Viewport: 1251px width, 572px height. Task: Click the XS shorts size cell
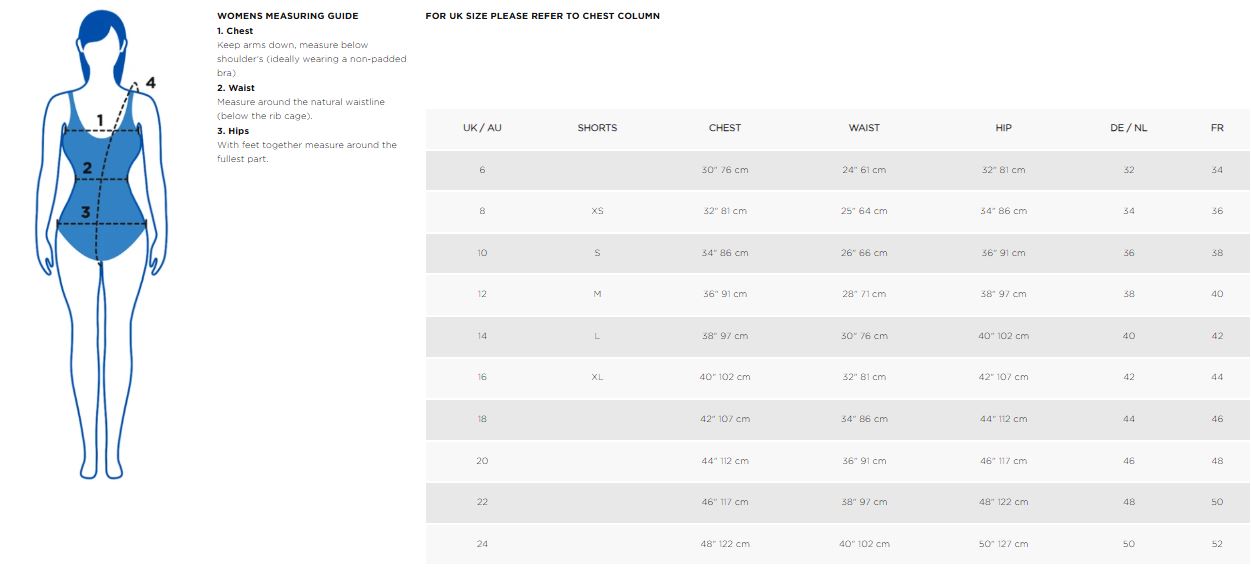pyautogui.click(x=597, y=211)
